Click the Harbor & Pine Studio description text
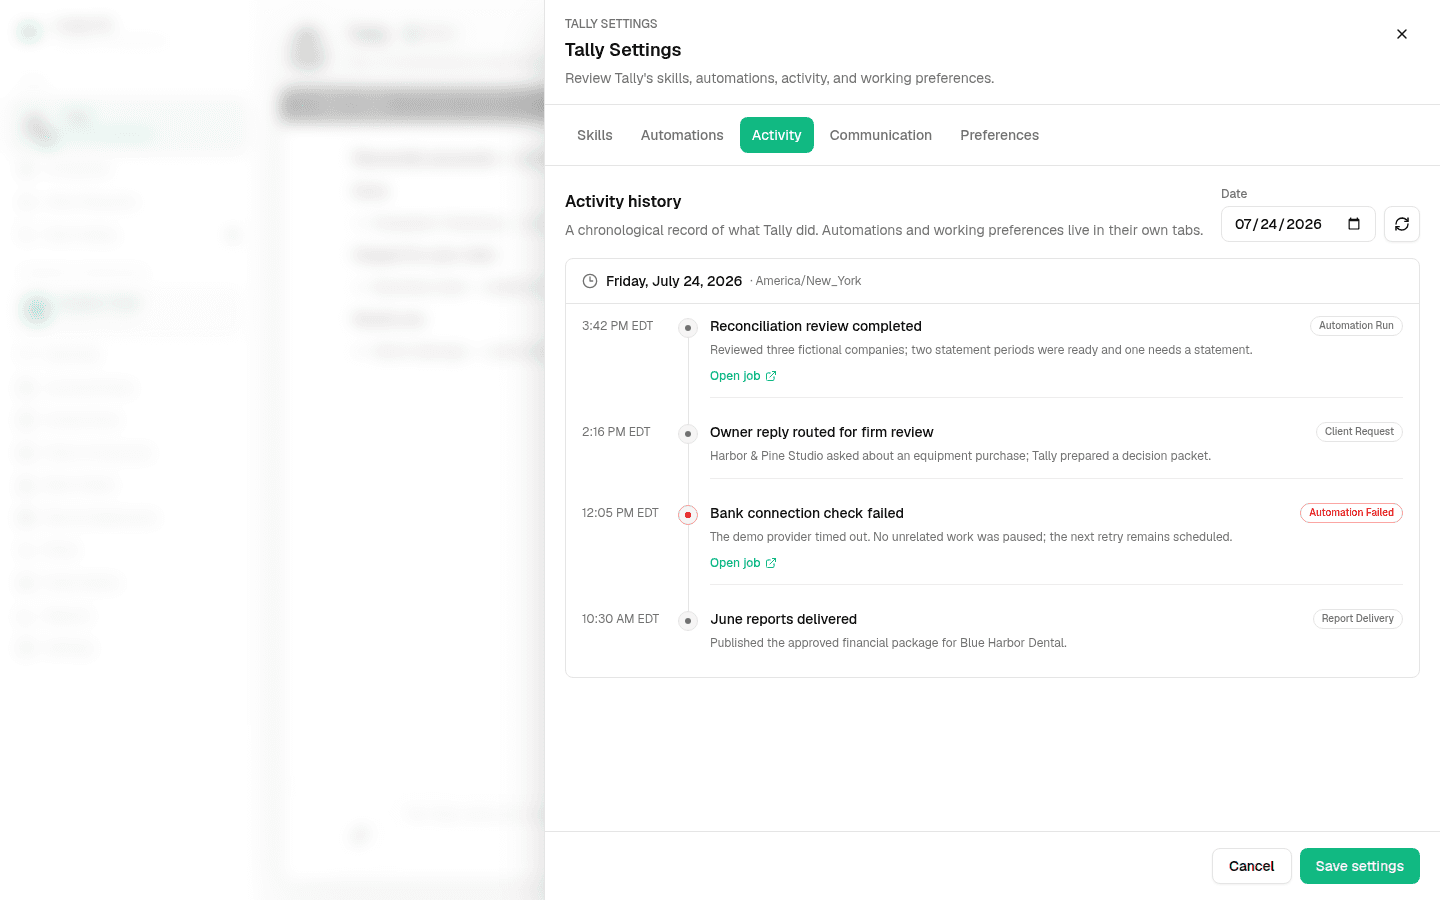 click(x=960, y=456)
